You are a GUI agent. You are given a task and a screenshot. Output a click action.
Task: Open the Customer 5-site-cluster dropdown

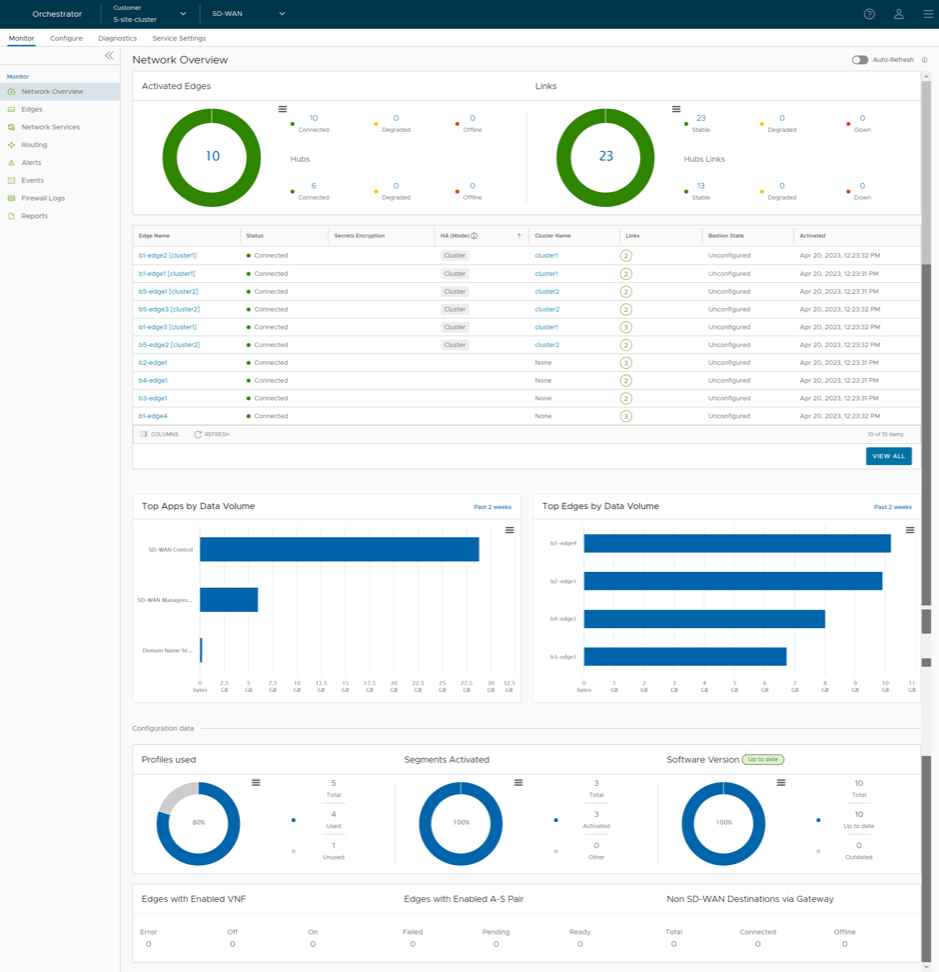150,14
